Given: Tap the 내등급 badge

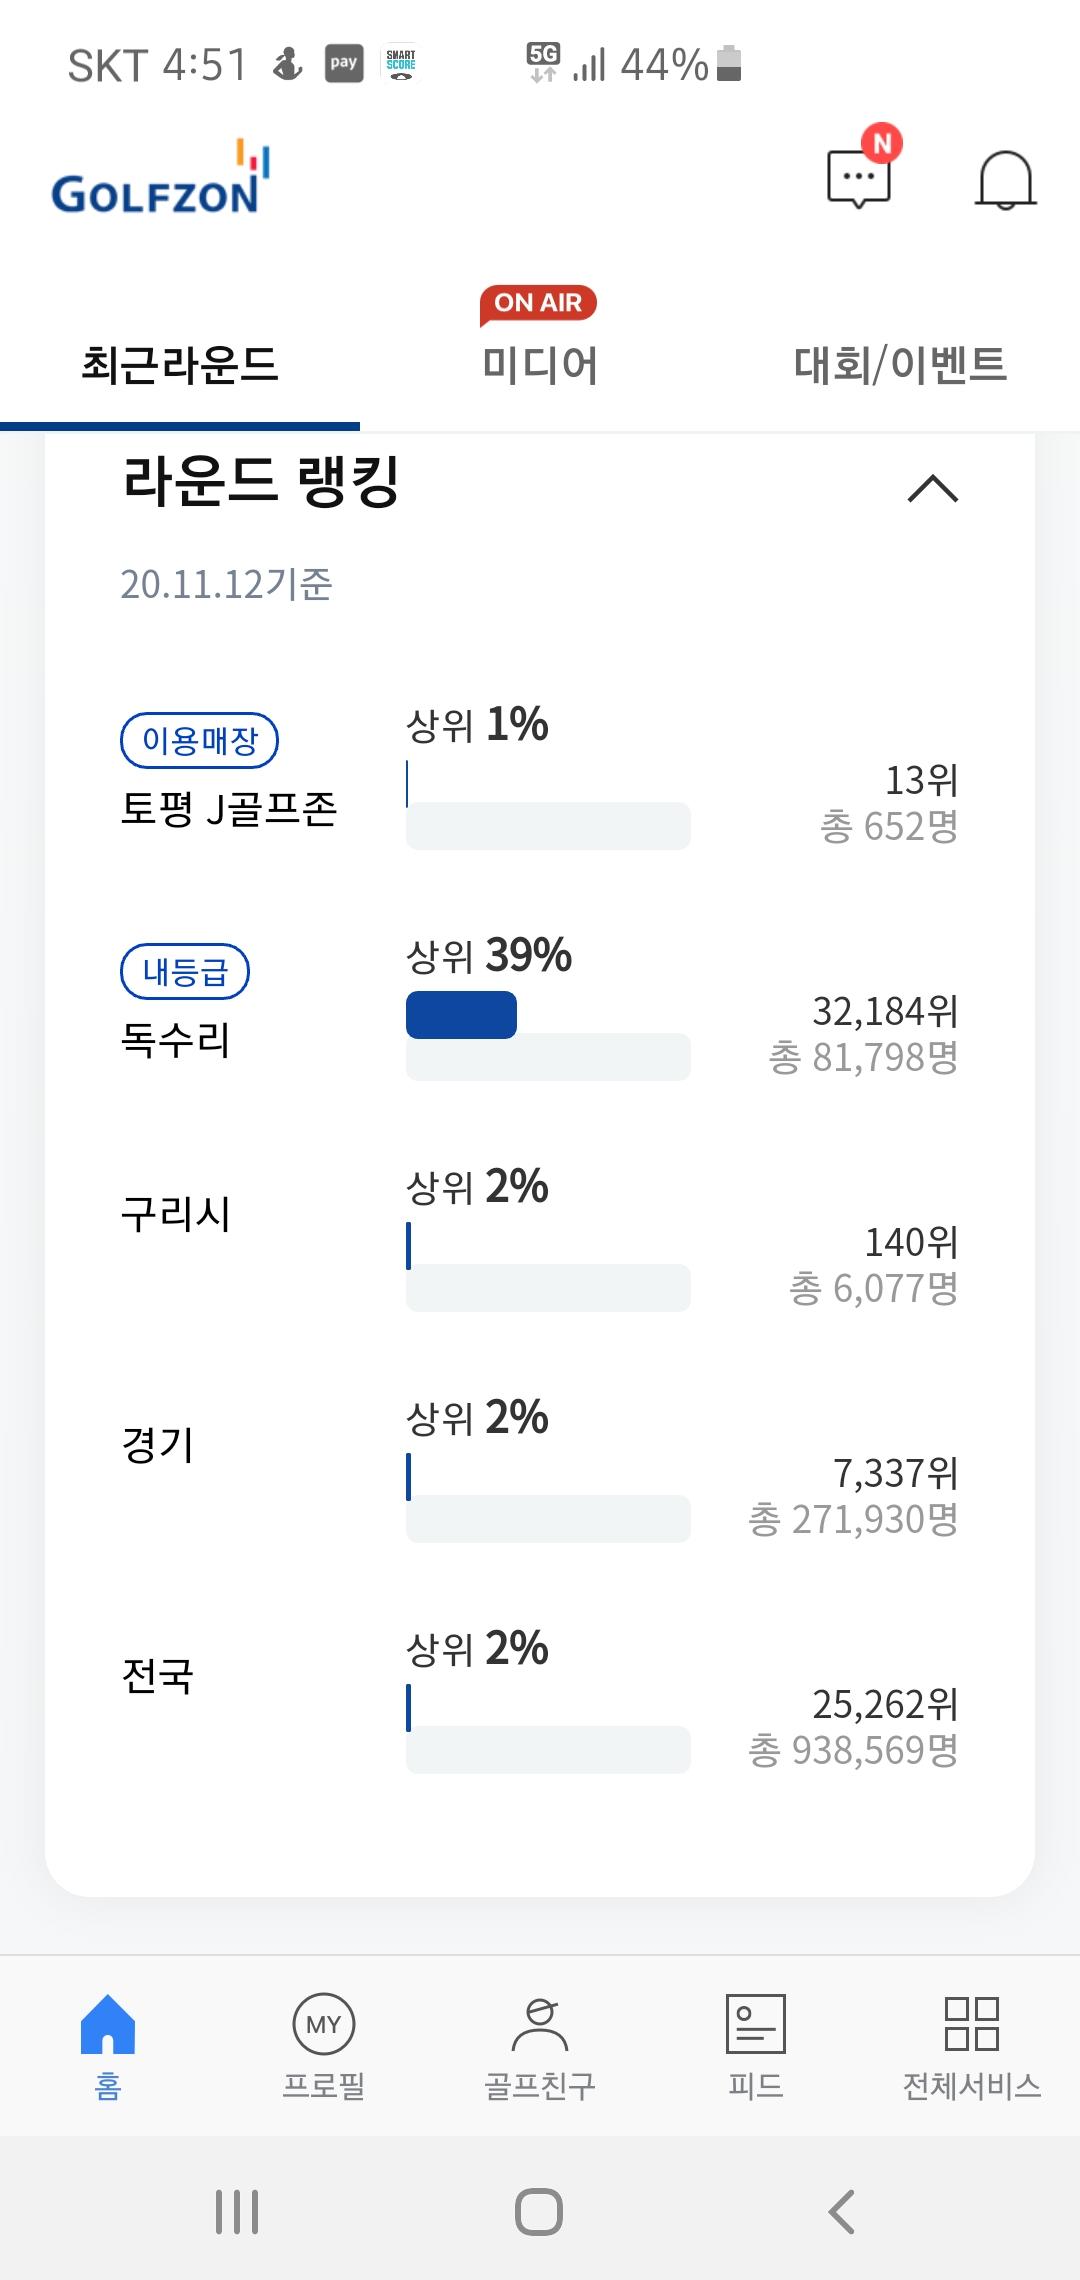Looking at the screenshot, I should click(x=185, y=972).
